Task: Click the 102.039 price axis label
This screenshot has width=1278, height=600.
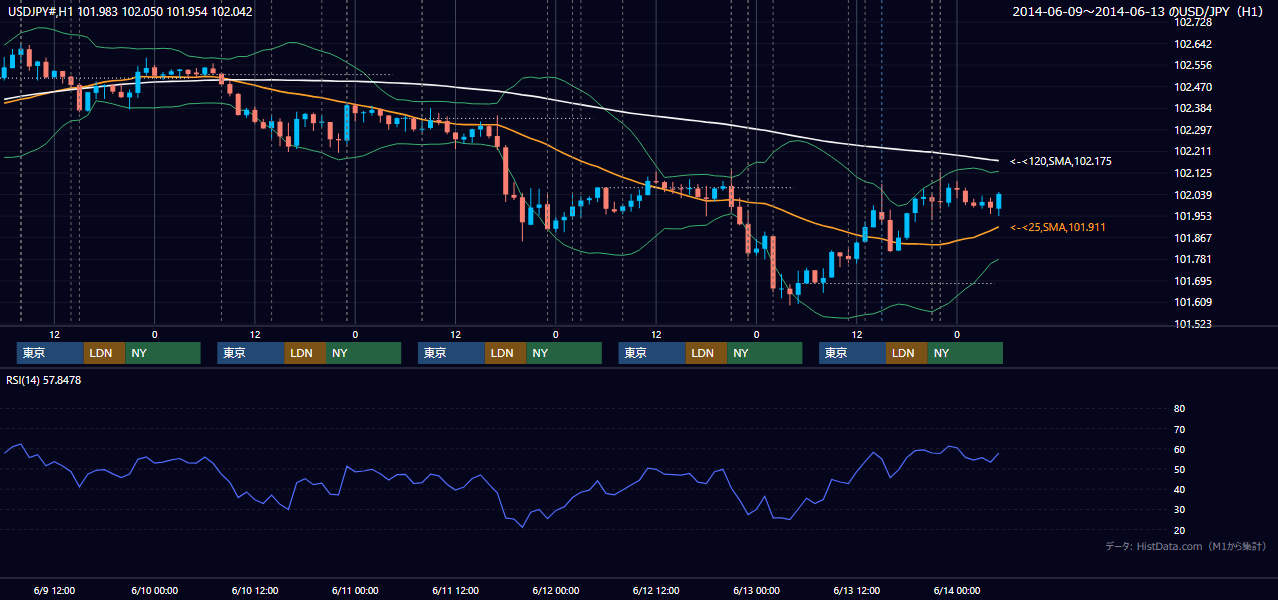Action: [1193, 195]
